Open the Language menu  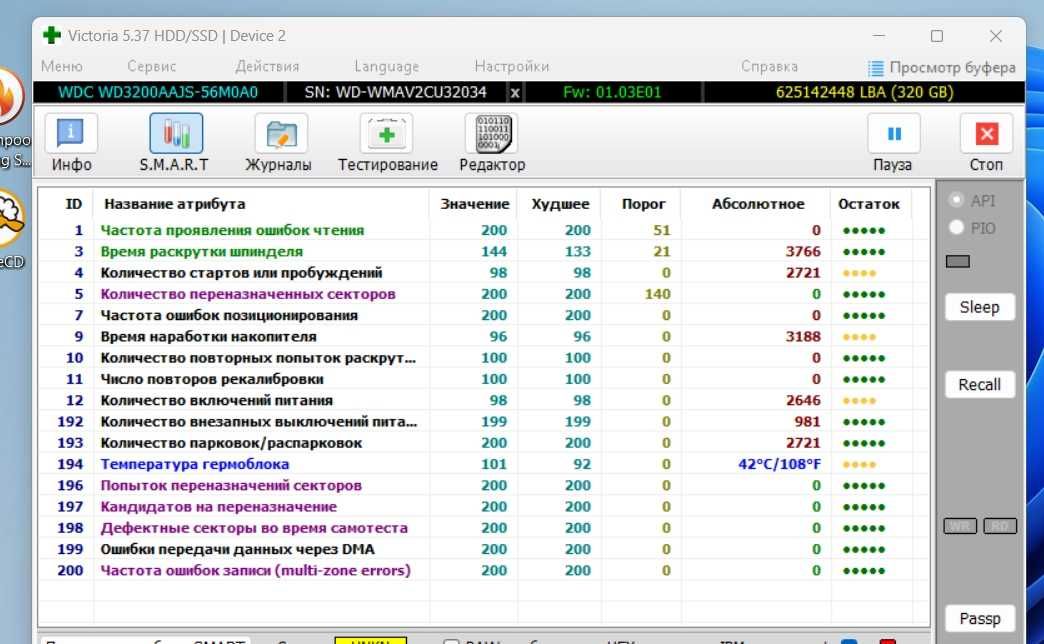click(387, 66)
